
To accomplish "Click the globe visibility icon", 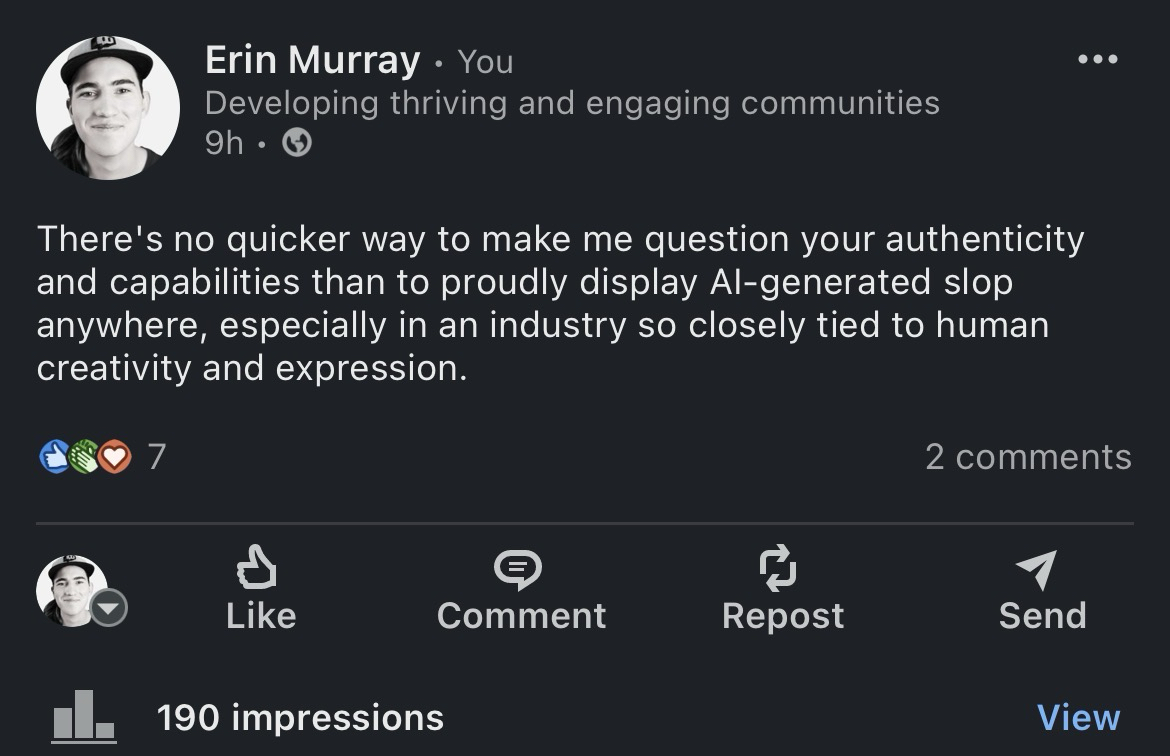I will [x=297, y=144].
